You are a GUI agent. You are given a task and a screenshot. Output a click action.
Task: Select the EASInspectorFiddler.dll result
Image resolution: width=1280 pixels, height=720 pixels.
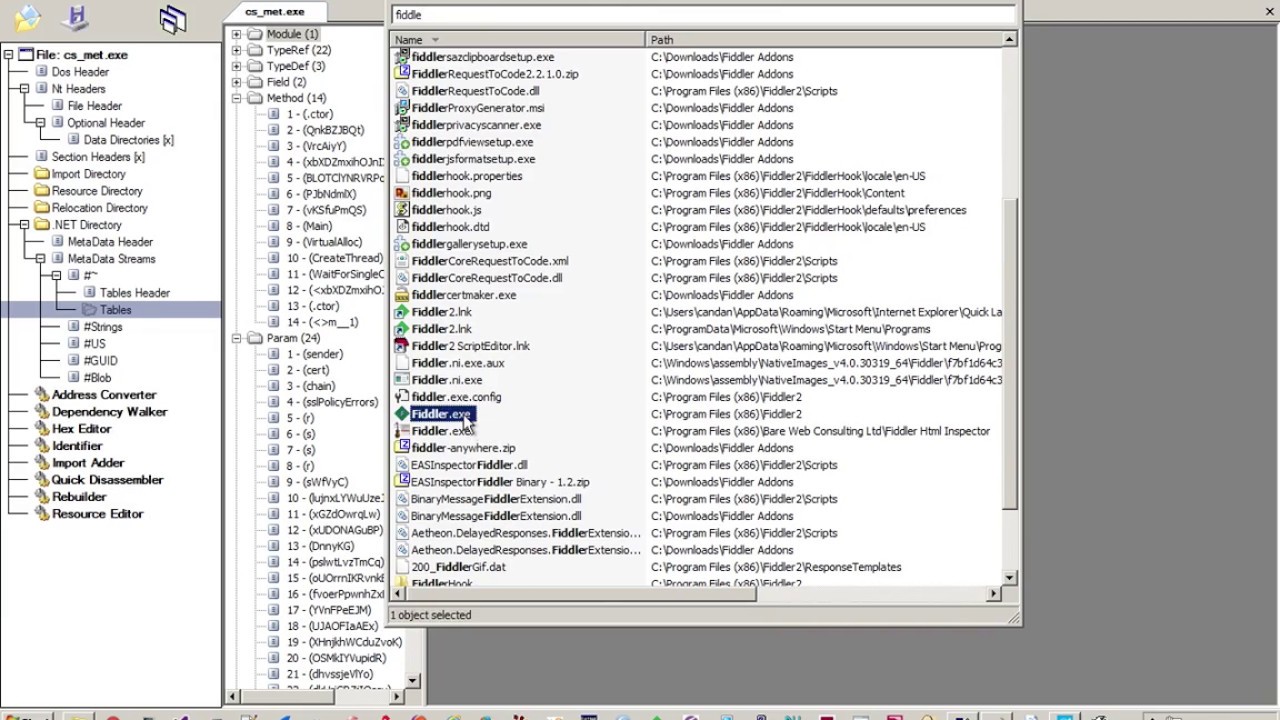[469, 465]
